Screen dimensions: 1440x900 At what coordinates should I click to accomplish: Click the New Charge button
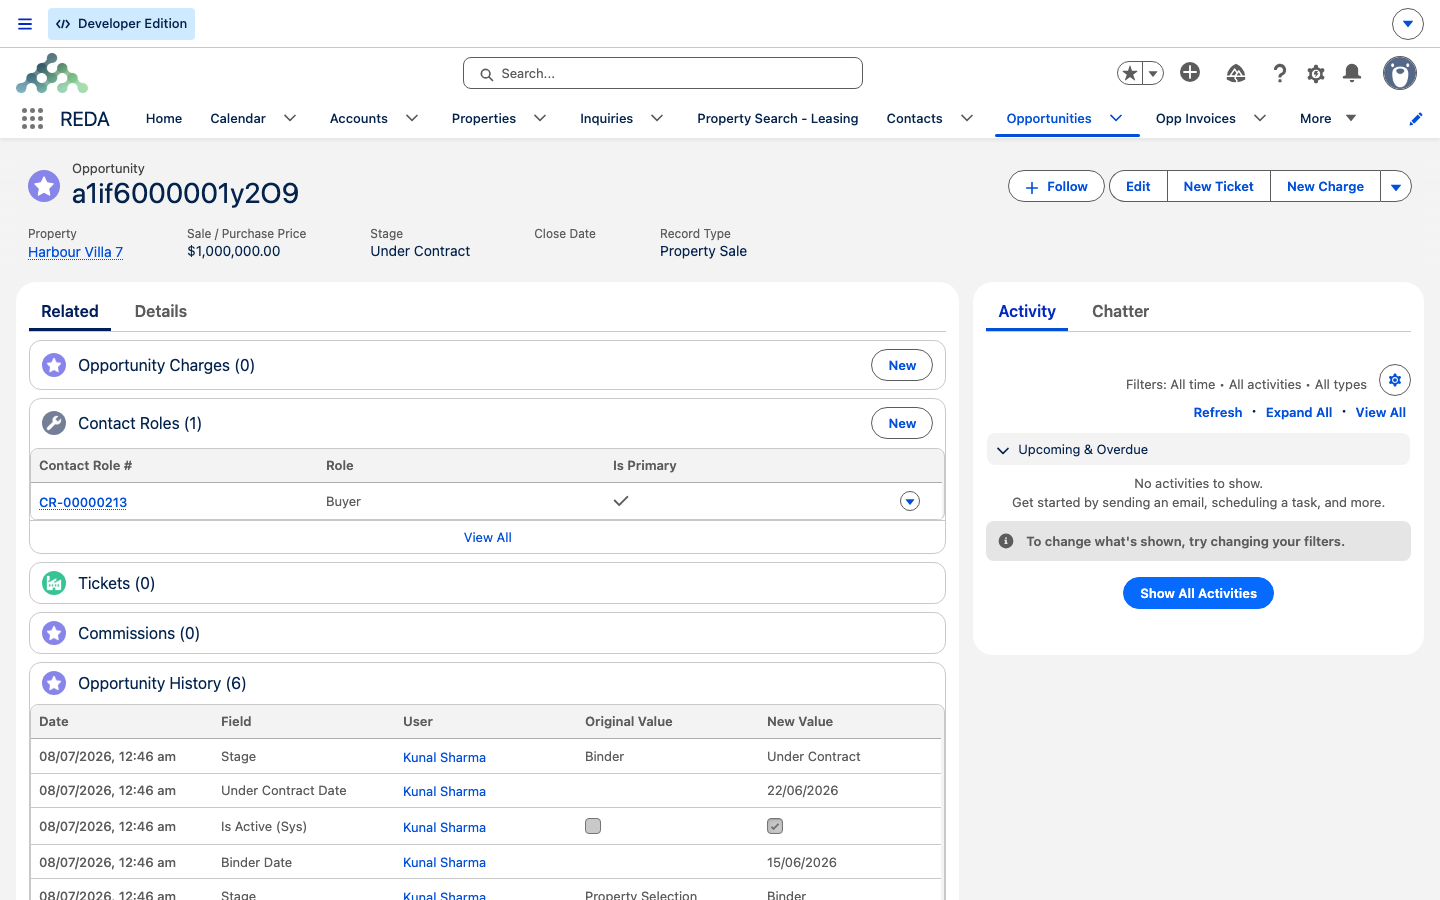click(x=1326, y=186)
